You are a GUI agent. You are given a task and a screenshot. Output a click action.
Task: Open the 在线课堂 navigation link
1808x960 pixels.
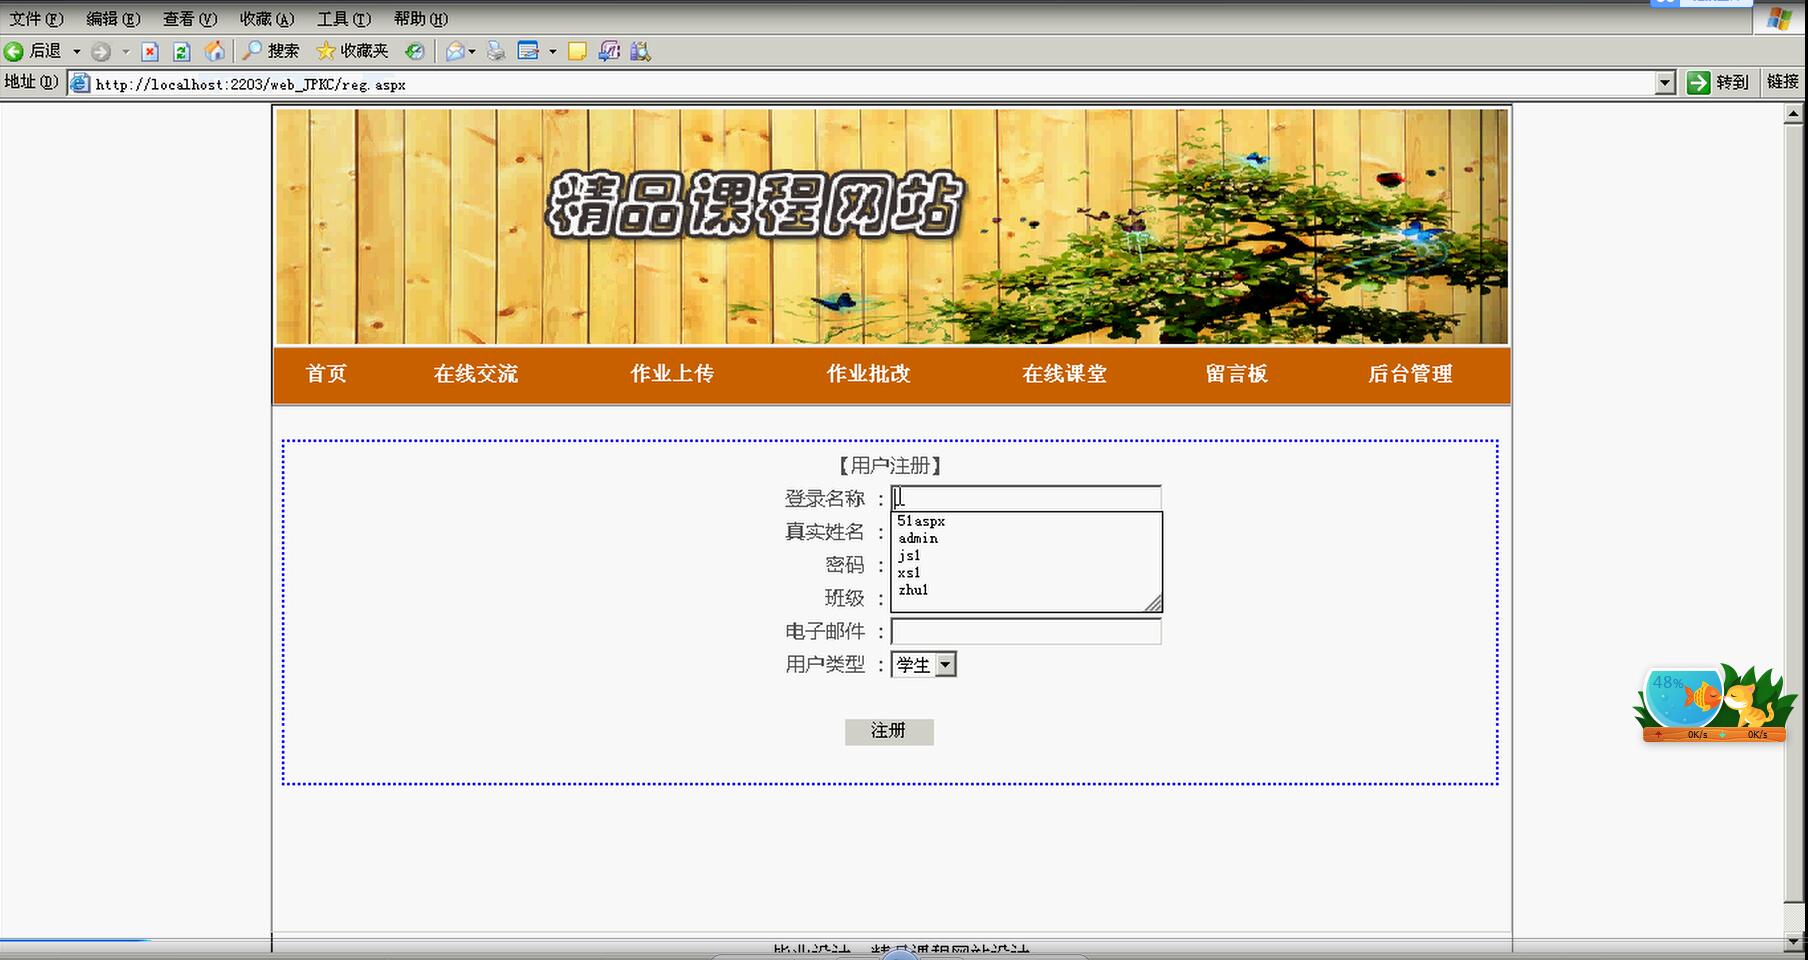pos(1064,374)
